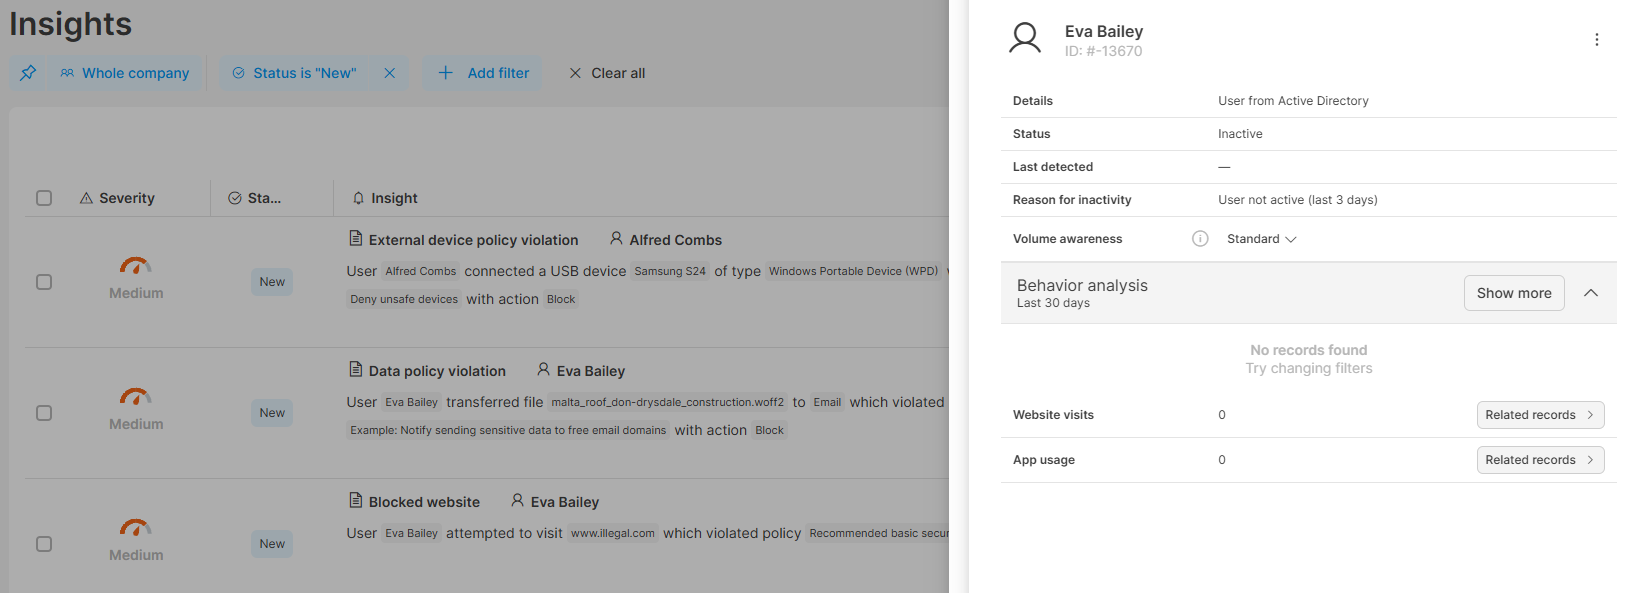This screenshot has width=1646, height=593.
Task: Toggle the select-all checkbox in table header
Action: click(x=44, y=198)
